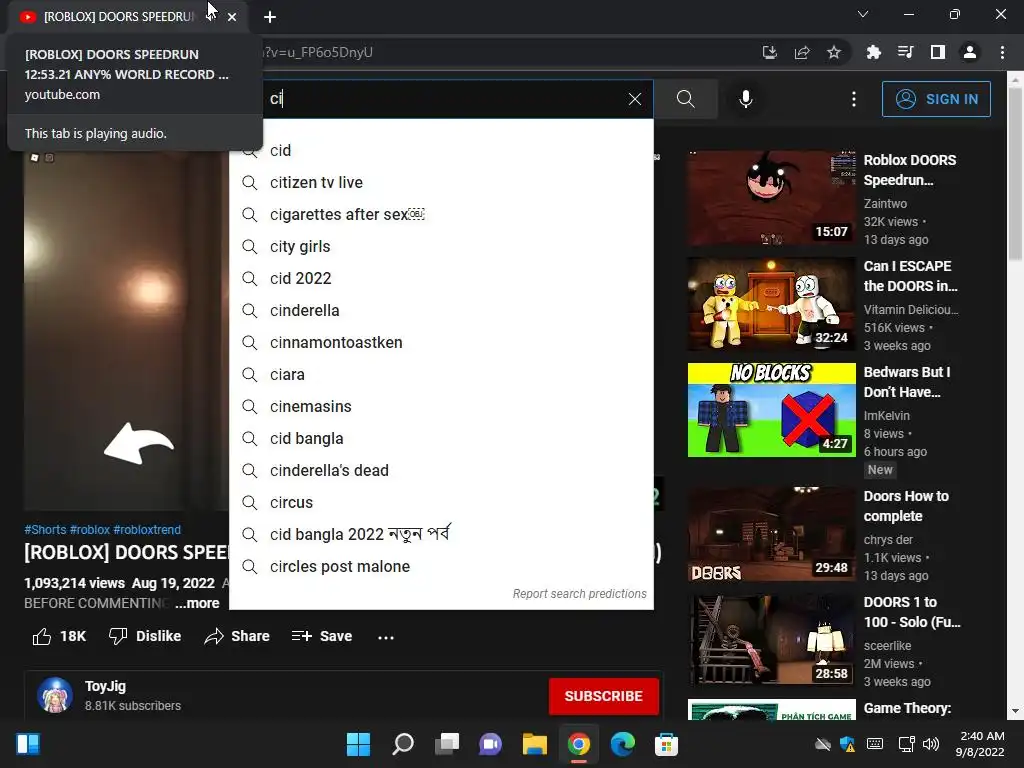Open Windows Start menu

(358, 744)
